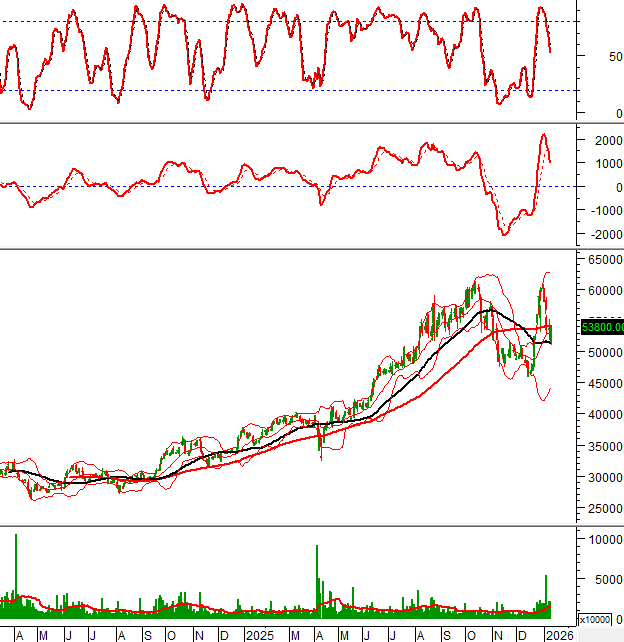Click the -2000 label on momentum indicator axis
624x642 pixels.
601,235
